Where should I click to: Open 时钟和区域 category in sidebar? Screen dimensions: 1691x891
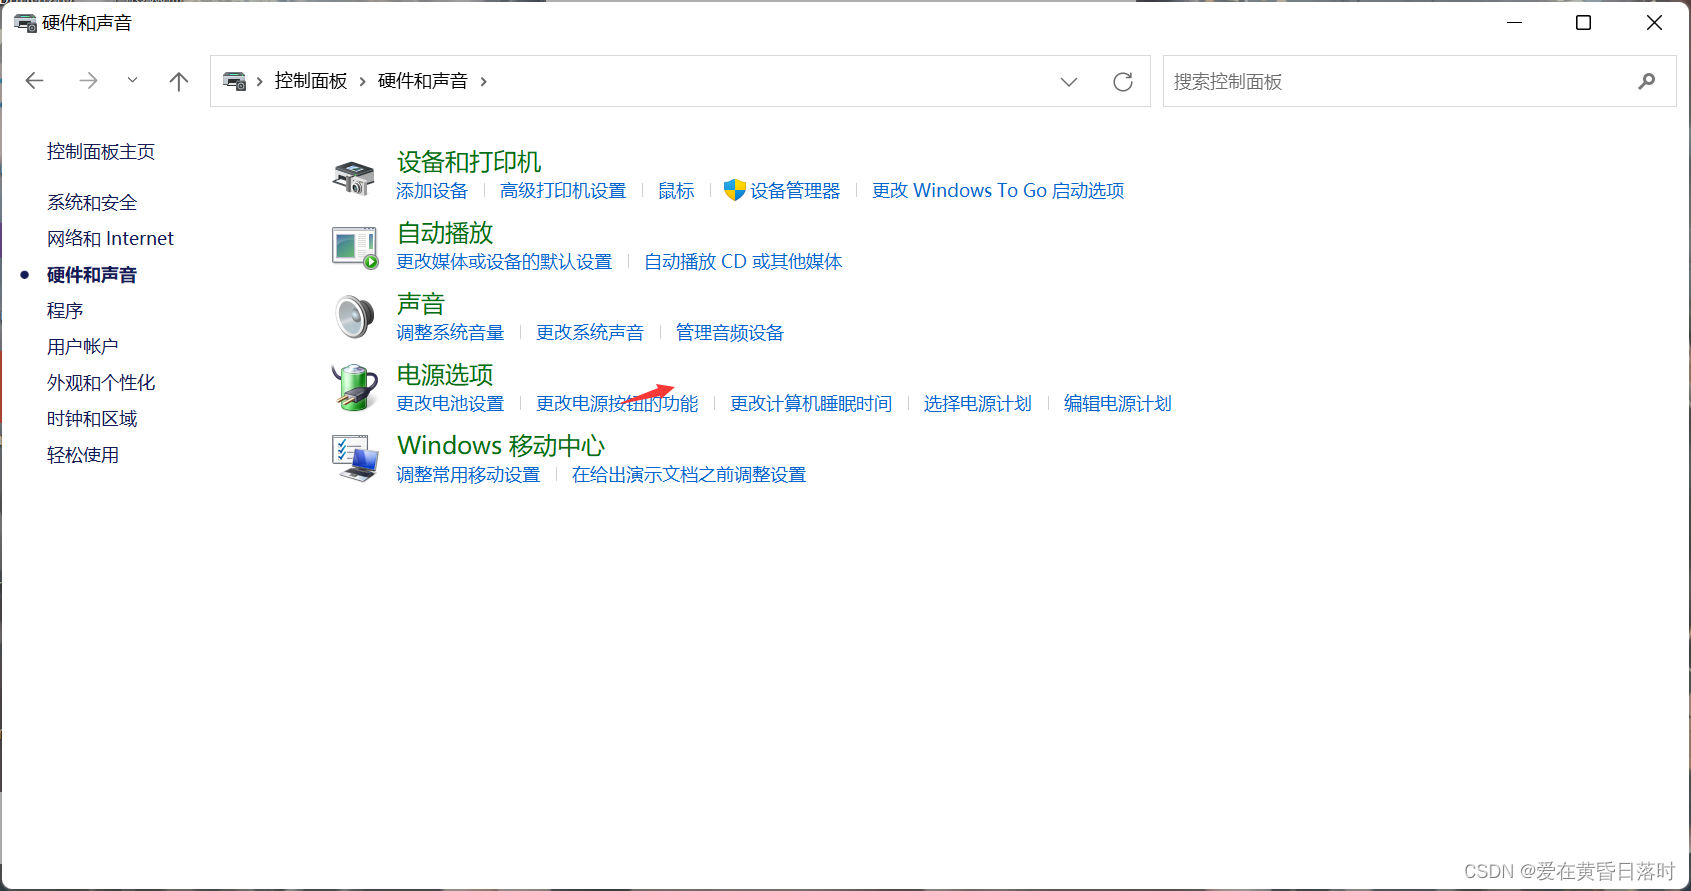click(92, 419)
